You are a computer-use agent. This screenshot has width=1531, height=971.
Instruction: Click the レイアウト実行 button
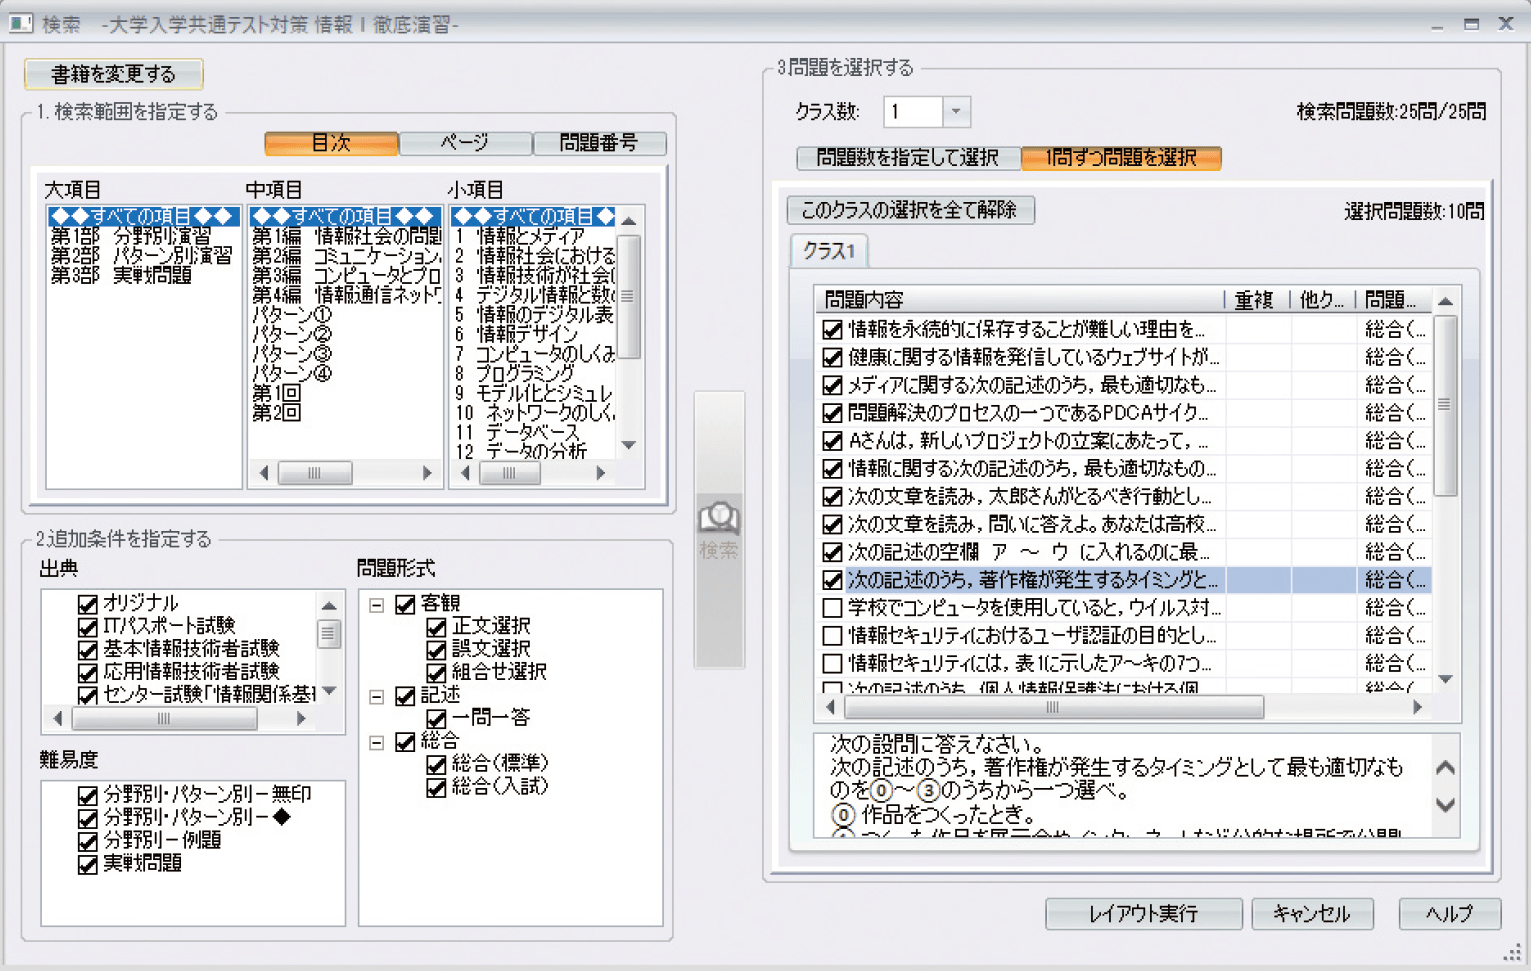[1143, 914]
